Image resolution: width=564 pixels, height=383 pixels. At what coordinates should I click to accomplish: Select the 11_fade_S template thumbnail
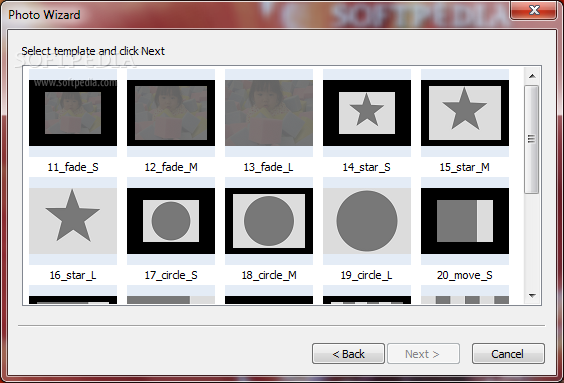[73, 113]
